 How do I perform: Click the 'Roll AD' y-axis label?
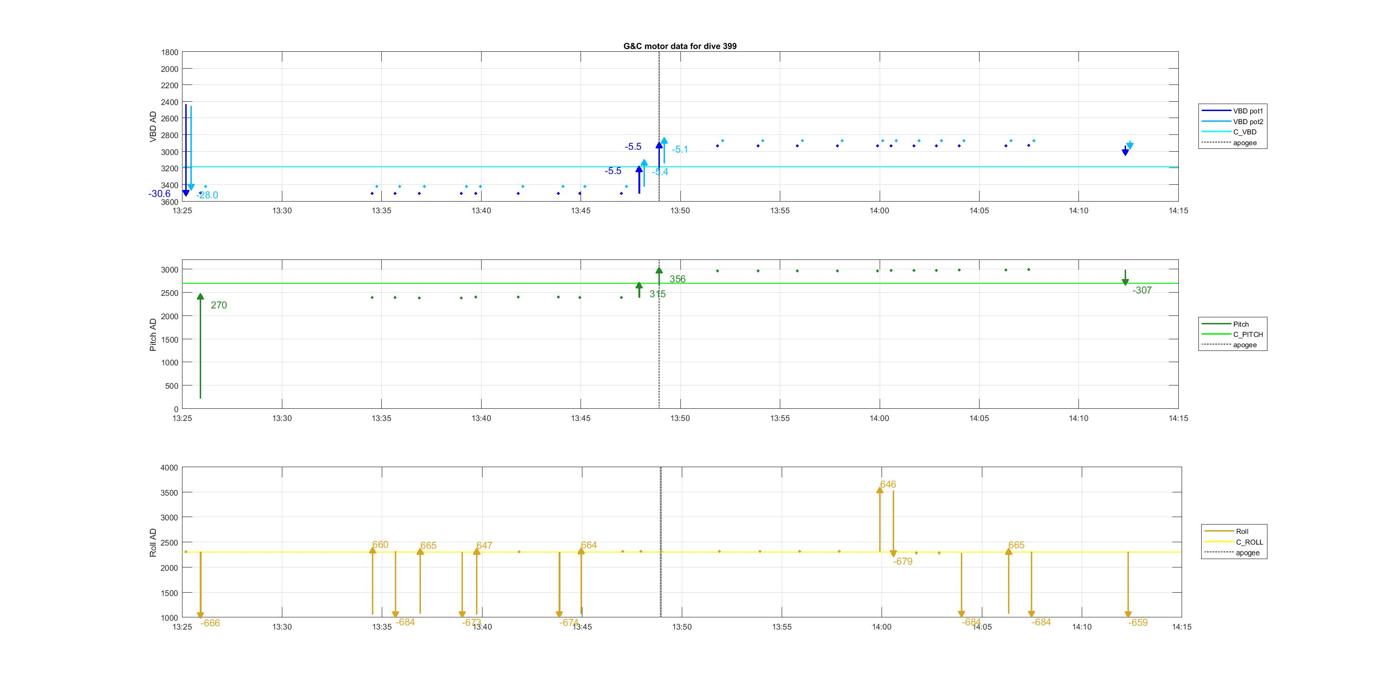click(x=153, y=543)
